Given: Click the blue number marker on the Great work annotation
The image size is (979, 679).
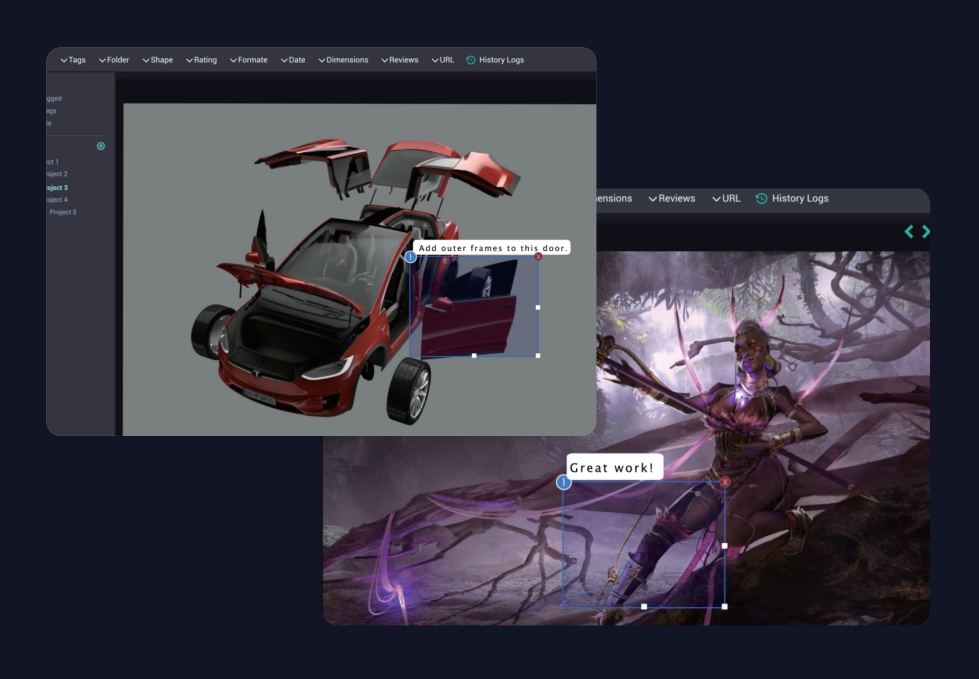Looking at the screenshot, I should tap(564, 482).
